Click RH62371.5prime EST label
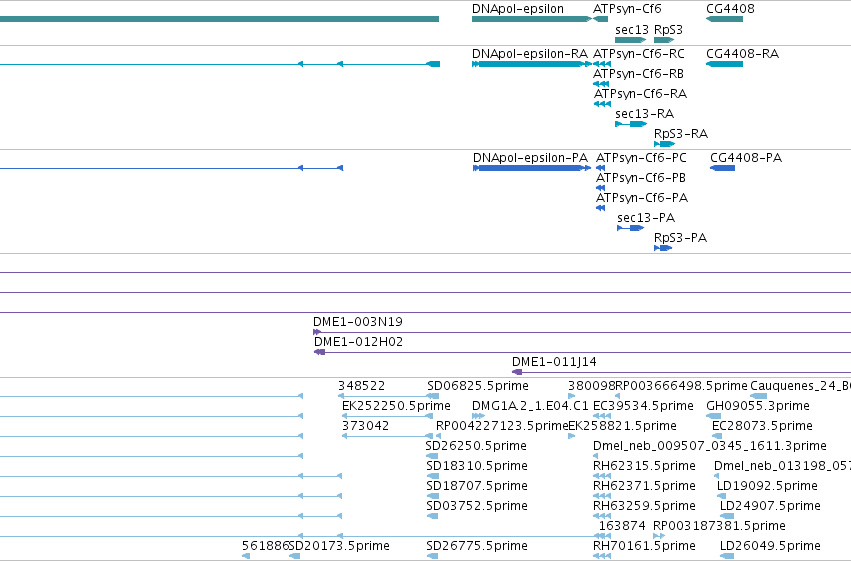Viewport: 851px width, 561px height. (x=644, y=486)
